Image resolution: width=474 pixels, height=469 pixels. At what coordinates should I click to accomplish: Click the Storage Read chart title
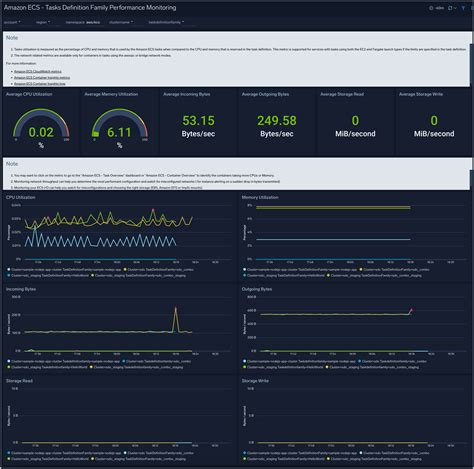19,381
